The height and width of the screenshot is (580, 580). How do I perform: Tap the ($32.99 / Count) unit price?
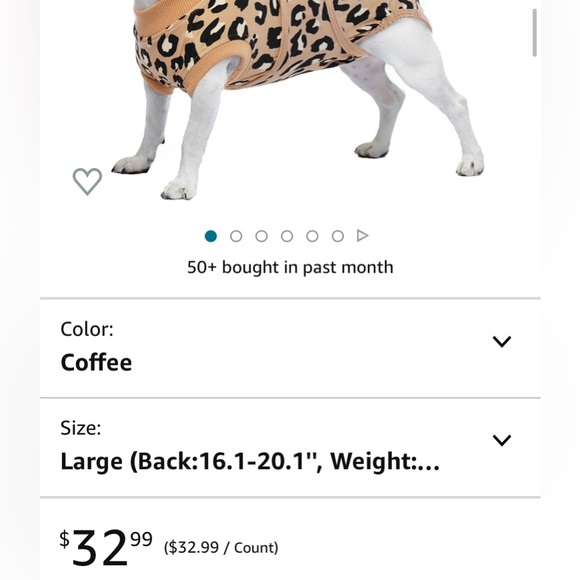pyautogui.click(x=221, y=548)
